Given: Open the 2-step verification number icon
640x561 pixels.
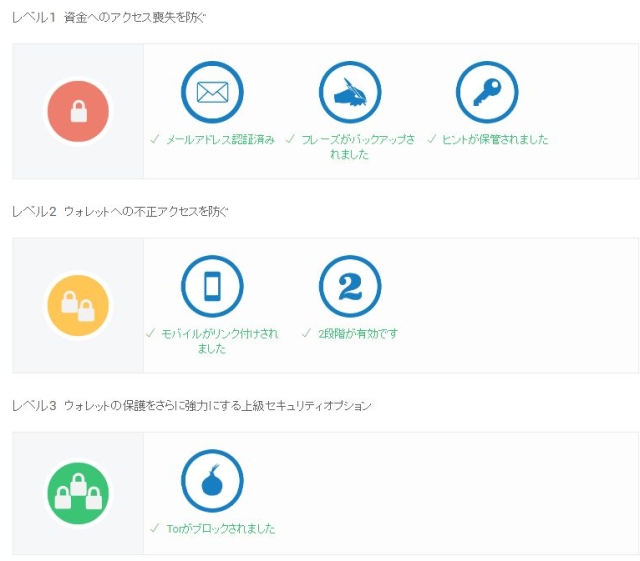Looking at the screenshot, I should (x=349, y=286).
